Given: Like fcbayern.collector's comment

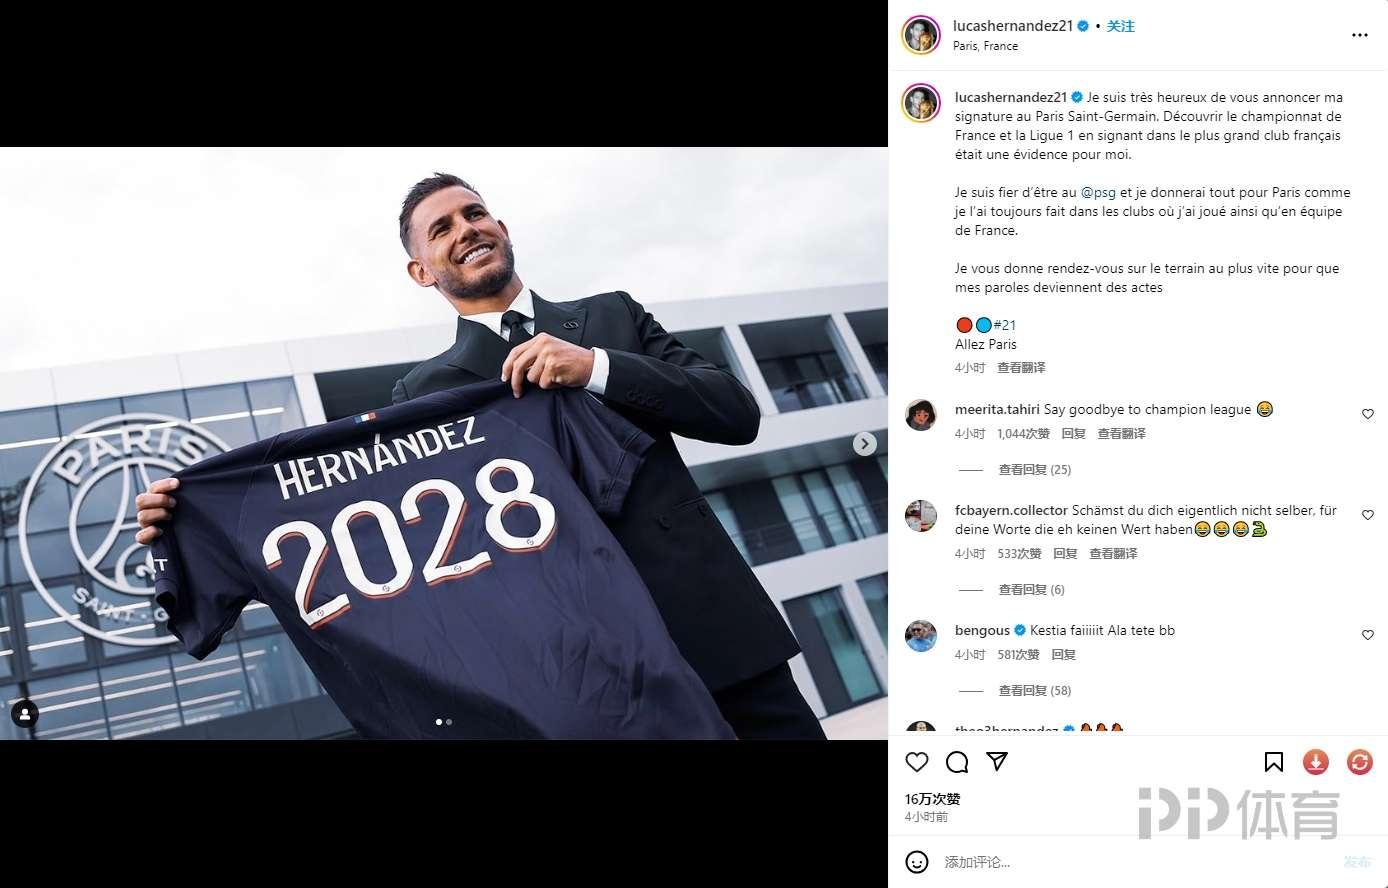Looking at the screenshot, I should coord(1368,515).
